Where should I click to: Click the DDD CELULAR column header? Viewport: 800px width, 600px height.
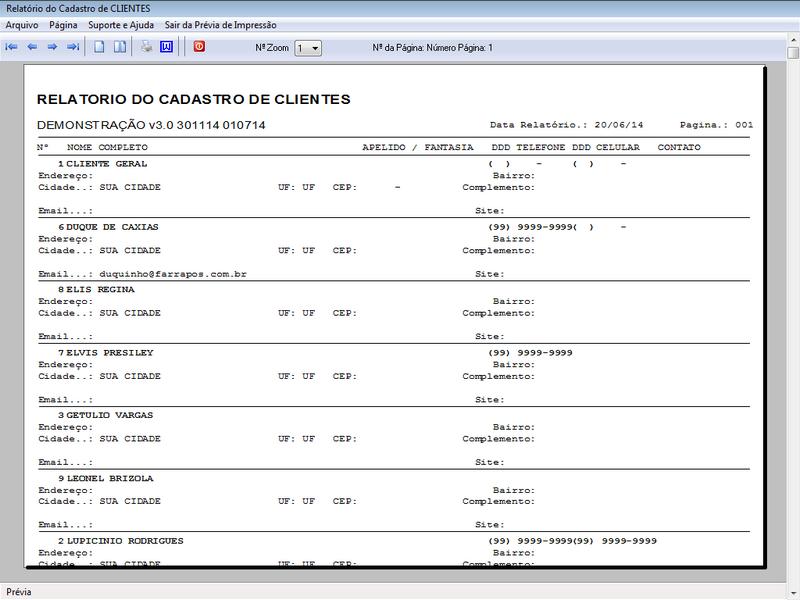606,147
